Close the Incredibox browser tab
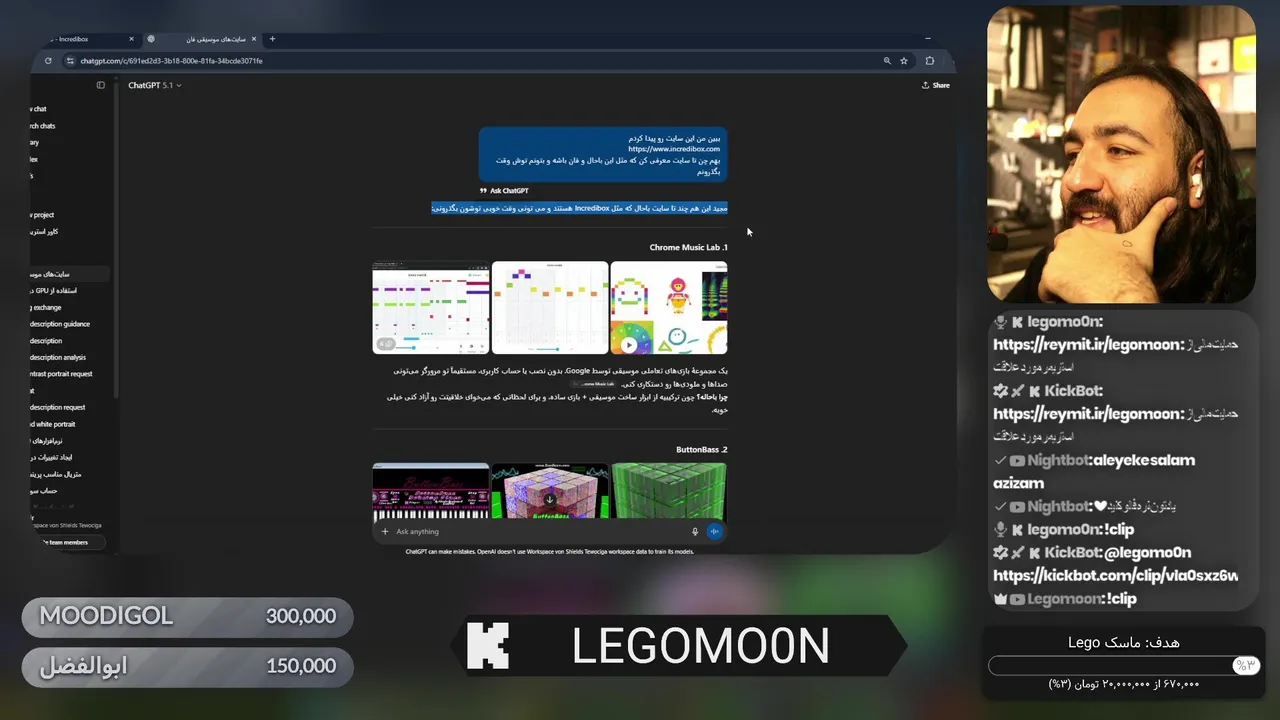This screenshot has height=720, width=1280. pyautogui.click(x=131, y=39)
